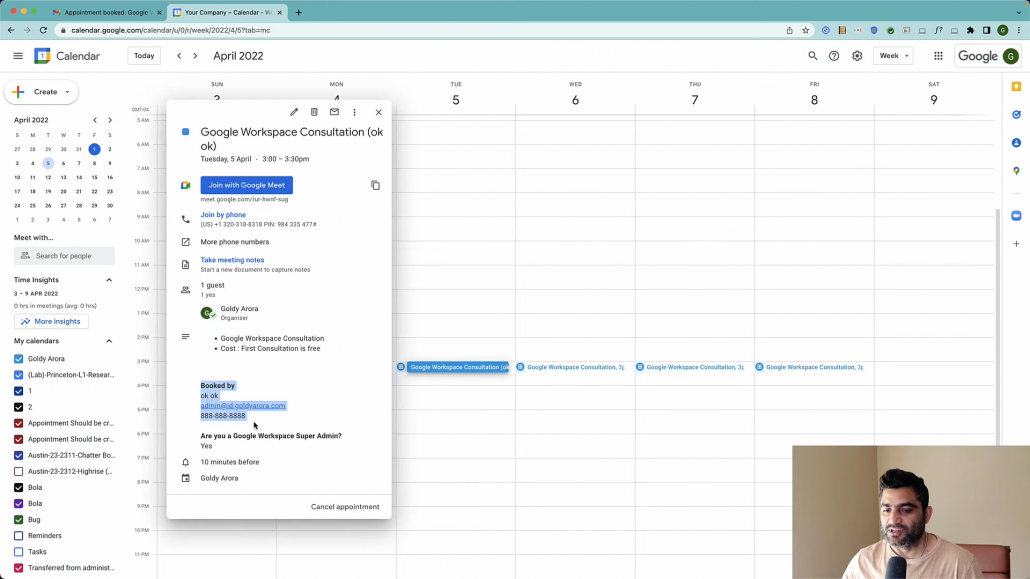Open Google account avatar

pyautogui.click(x=1011, y=57)
